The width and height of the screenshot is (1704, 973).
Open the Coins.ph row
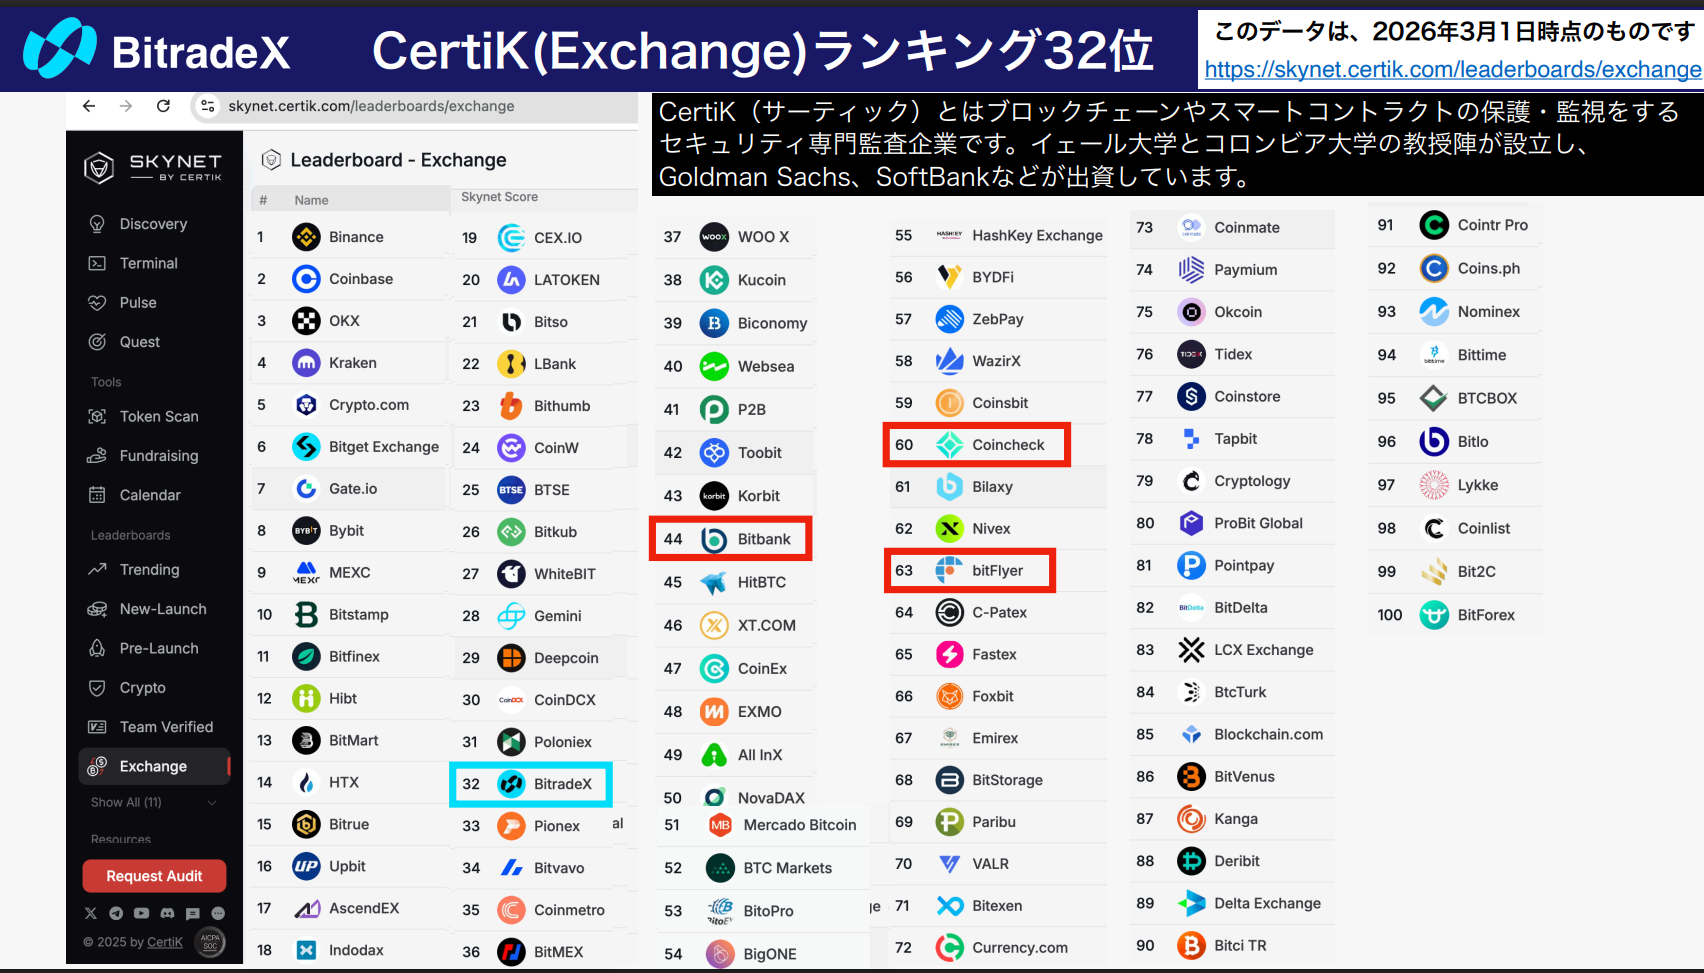click(1455, 268)
